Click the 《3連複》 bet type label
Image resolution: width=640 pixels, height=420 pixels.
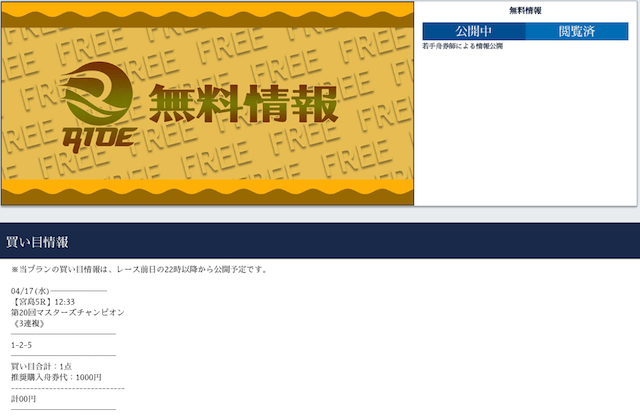(x=29, y=324)
